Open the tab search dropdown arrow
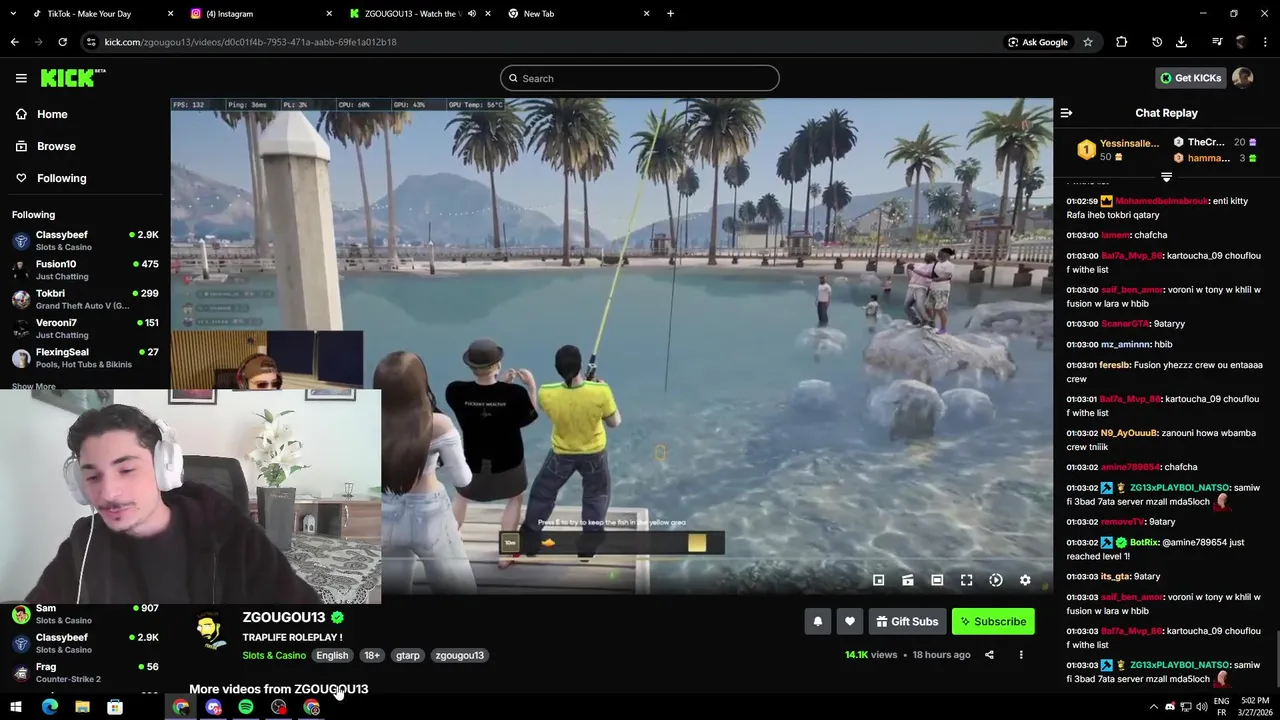The image size is (1280, 720). (x=13, y=14)
